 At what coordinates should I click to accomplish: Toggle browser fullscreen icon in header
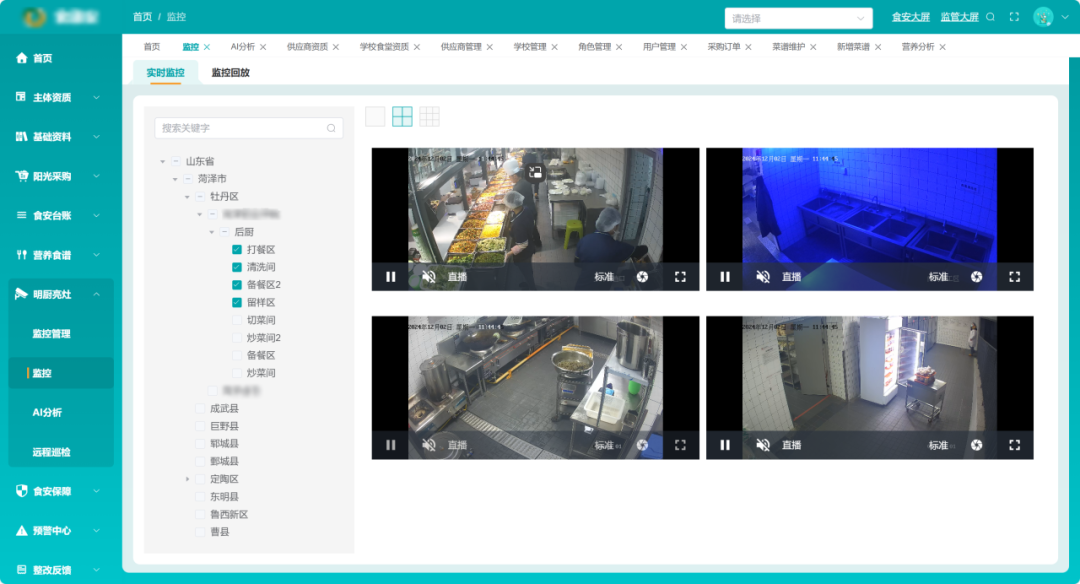1014,17
